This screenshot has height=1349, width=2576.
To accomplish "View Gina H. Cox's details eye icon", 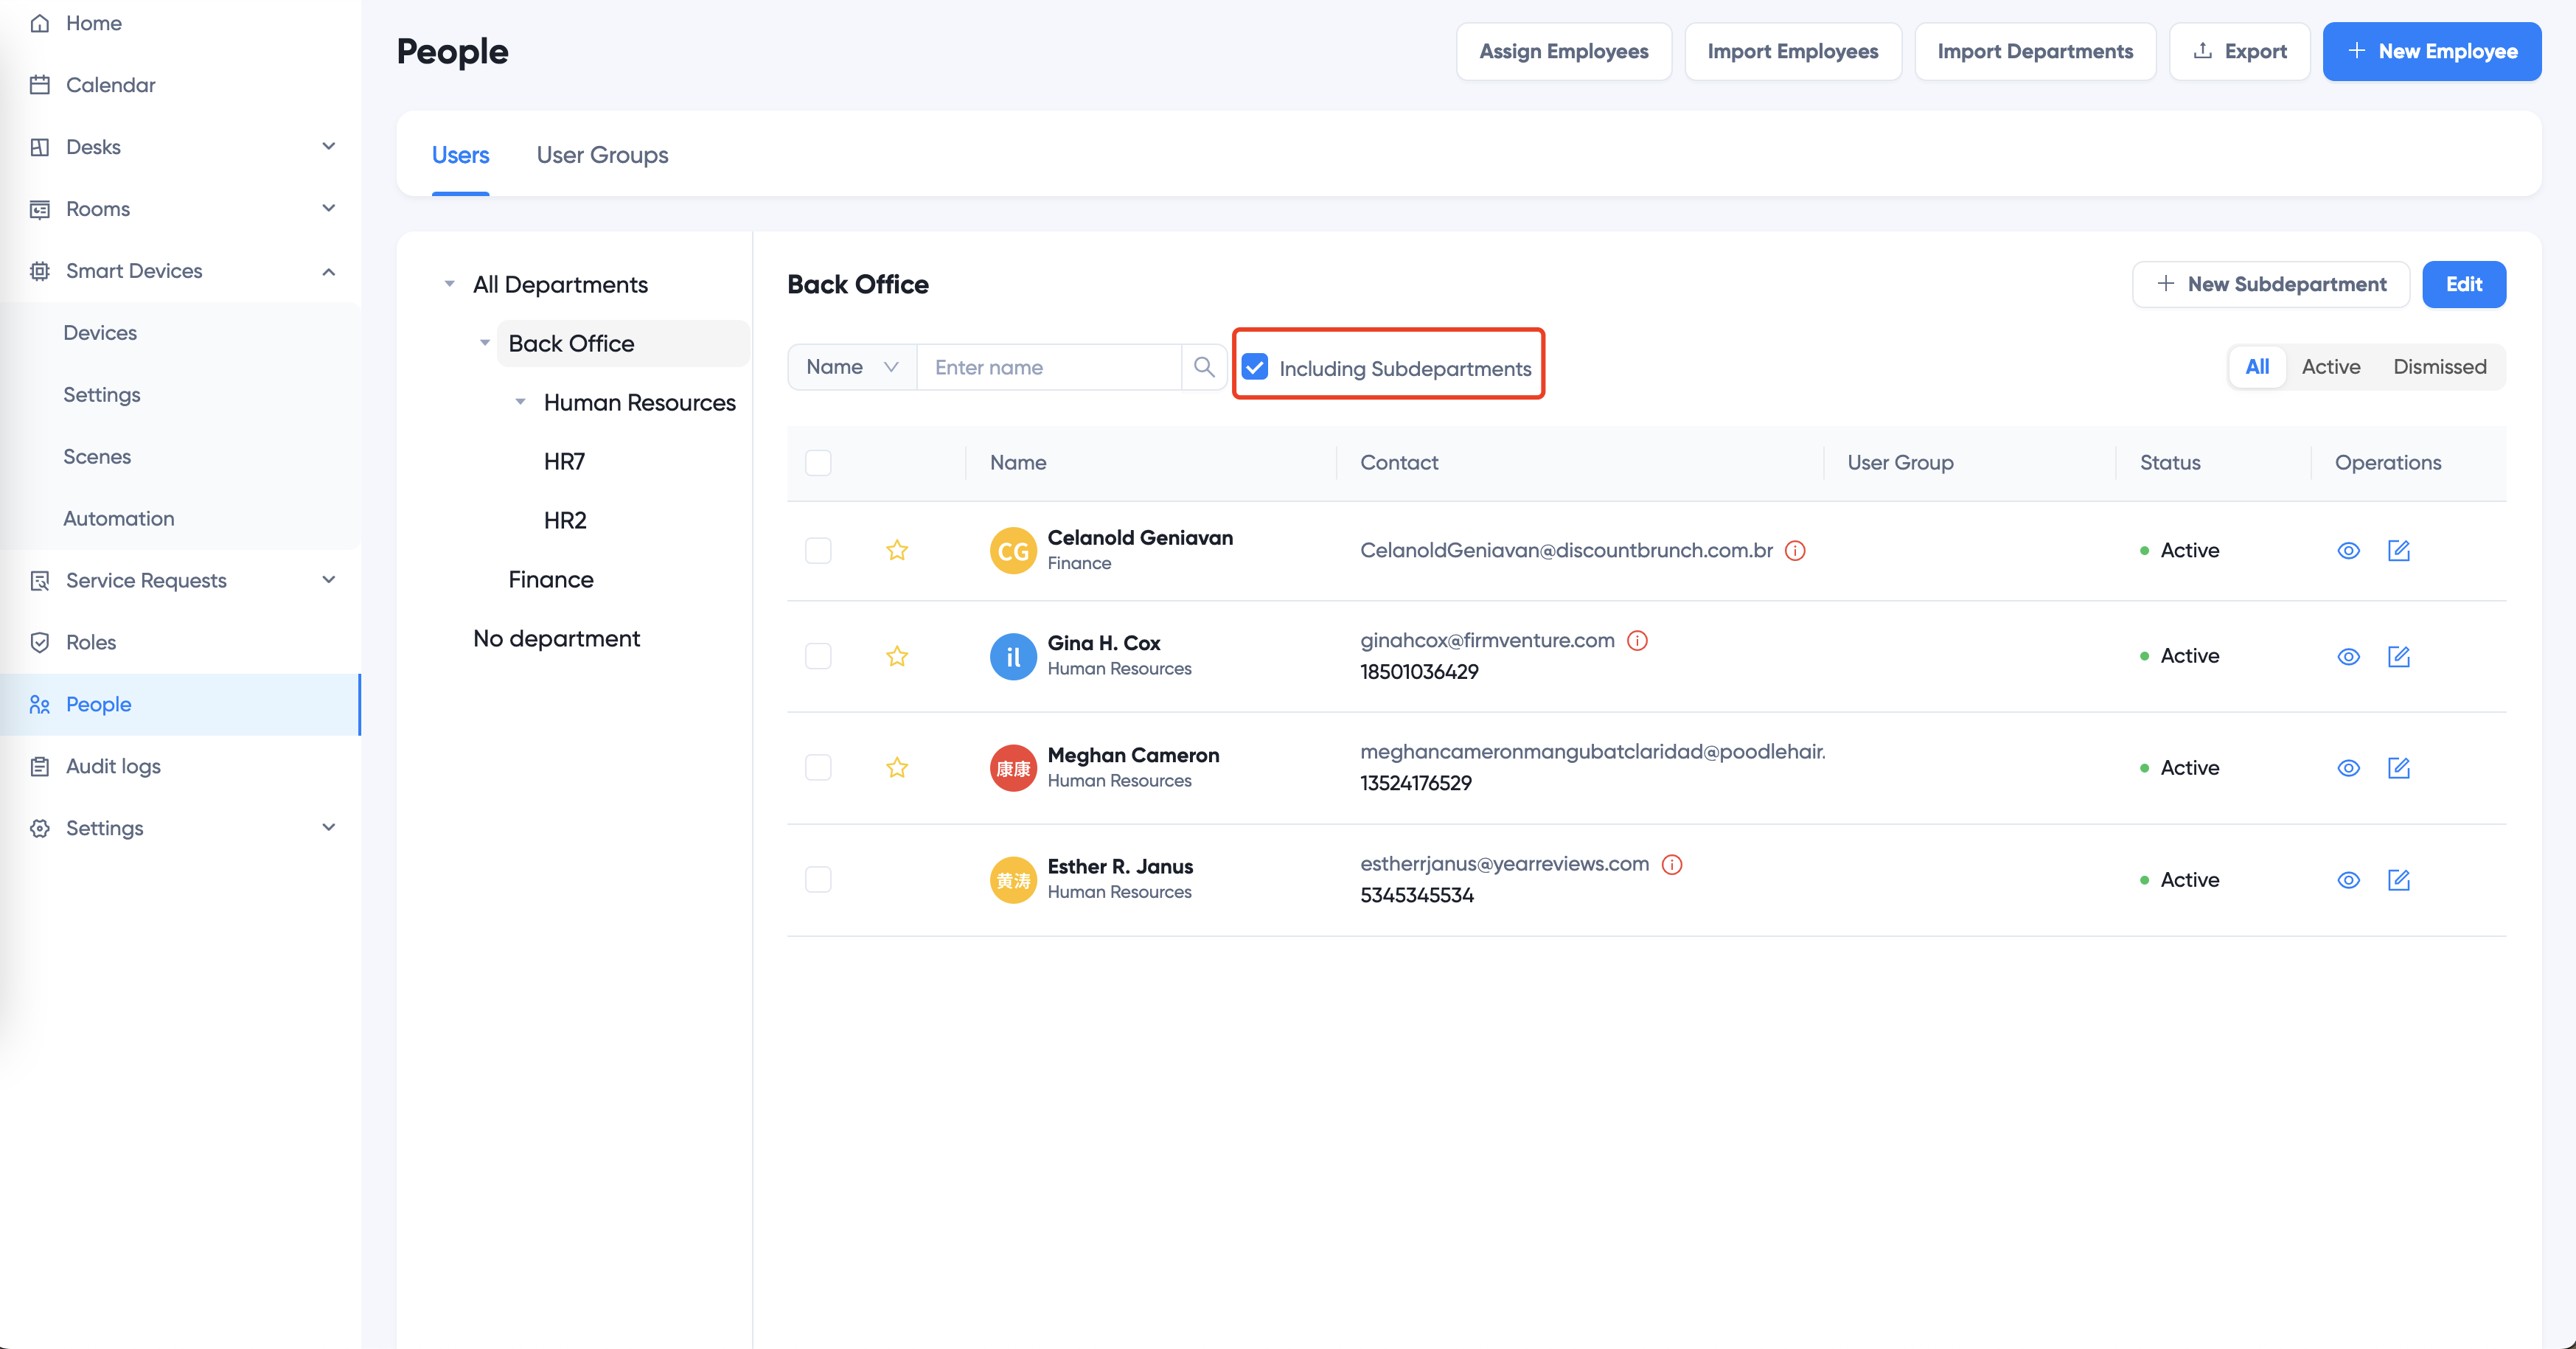I will coord(2349,656).
